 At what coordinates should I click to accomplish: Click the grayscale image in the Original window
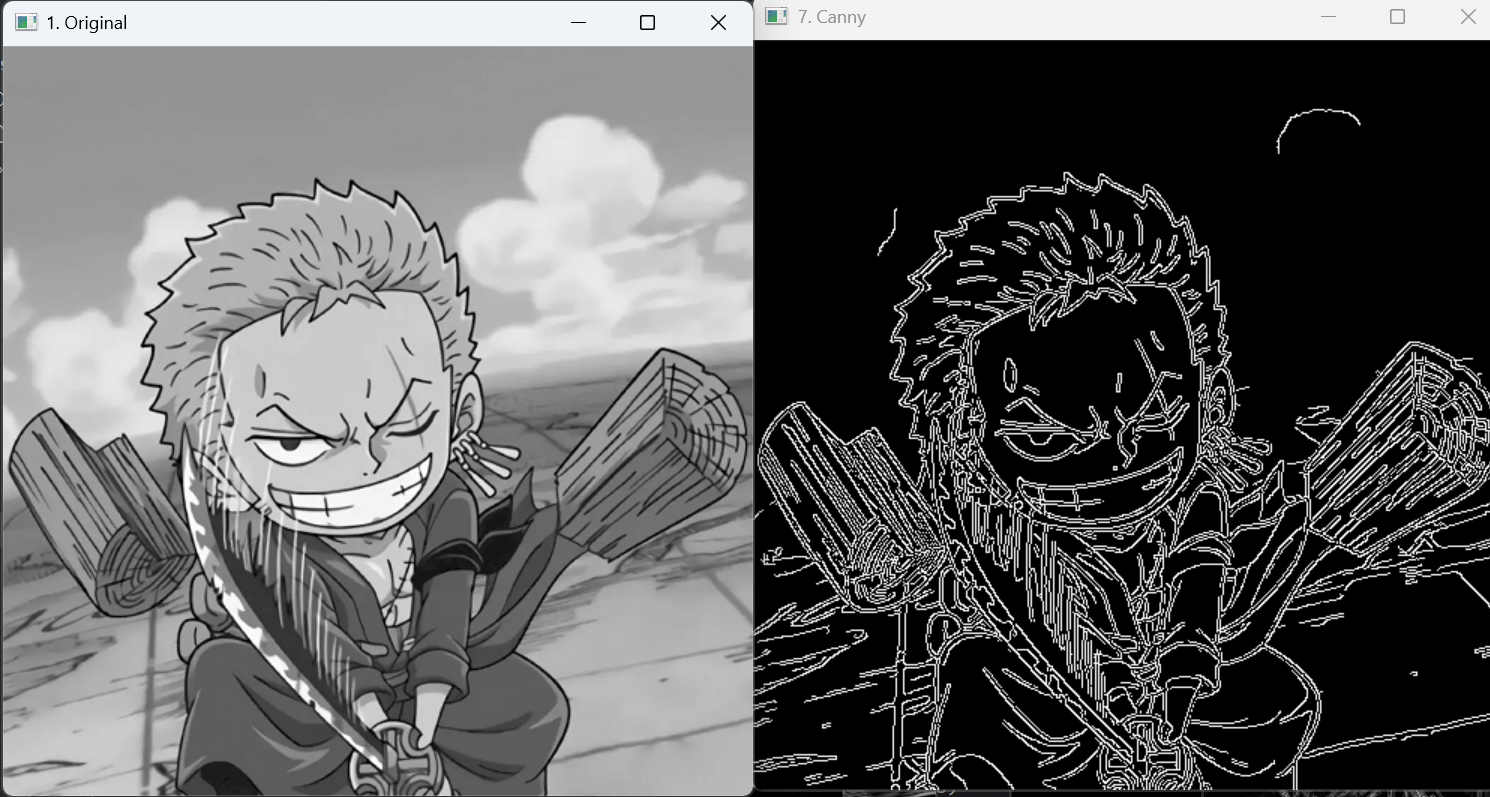[x=377, y=420]
